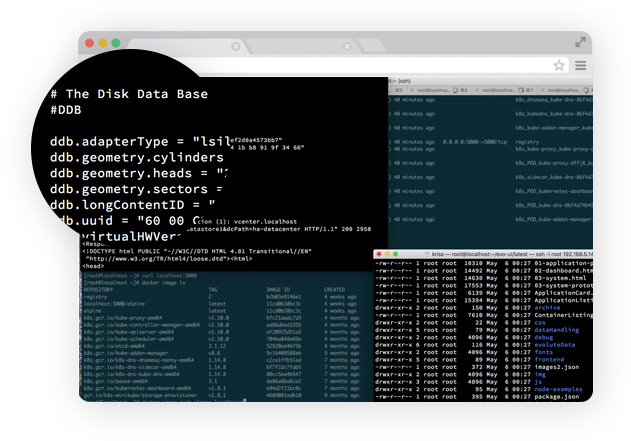The image size is (631, 441).
Task: Click the '<!DOCTYPE html PUBLIC' line
Action: 197,251
